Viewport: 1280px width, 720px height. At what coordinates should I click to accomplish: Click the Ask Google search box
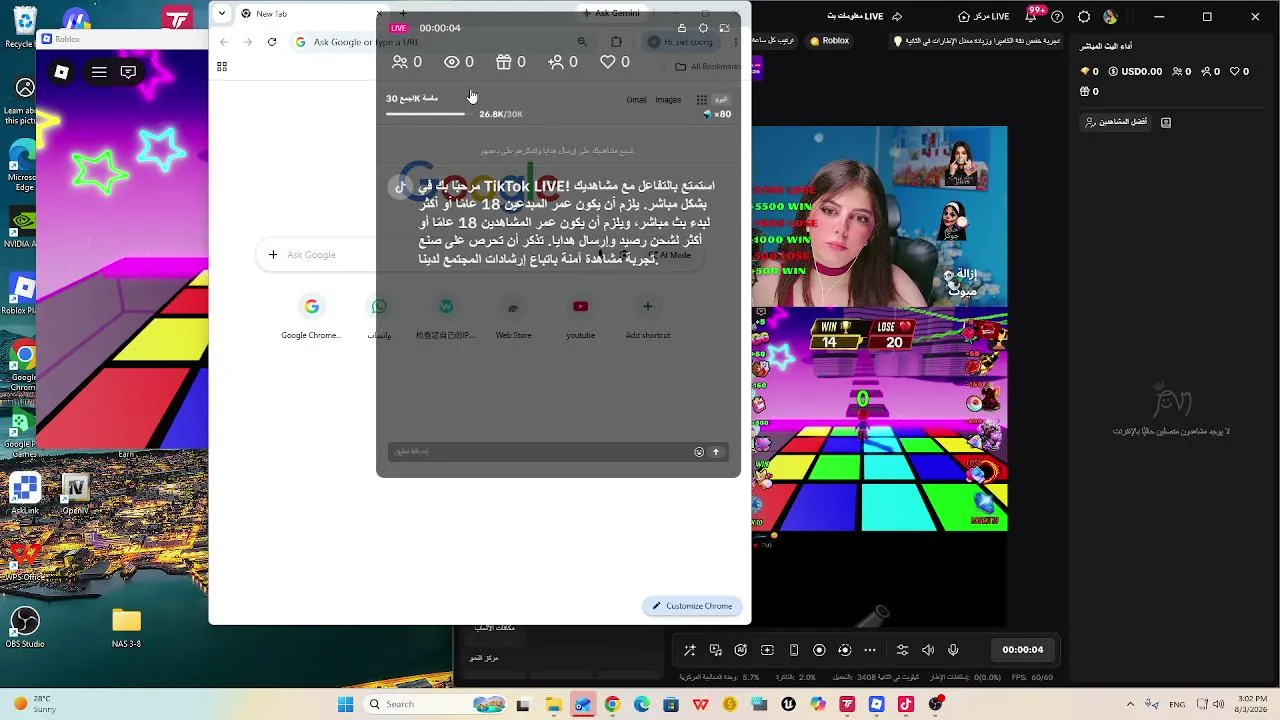pos(480,255)
